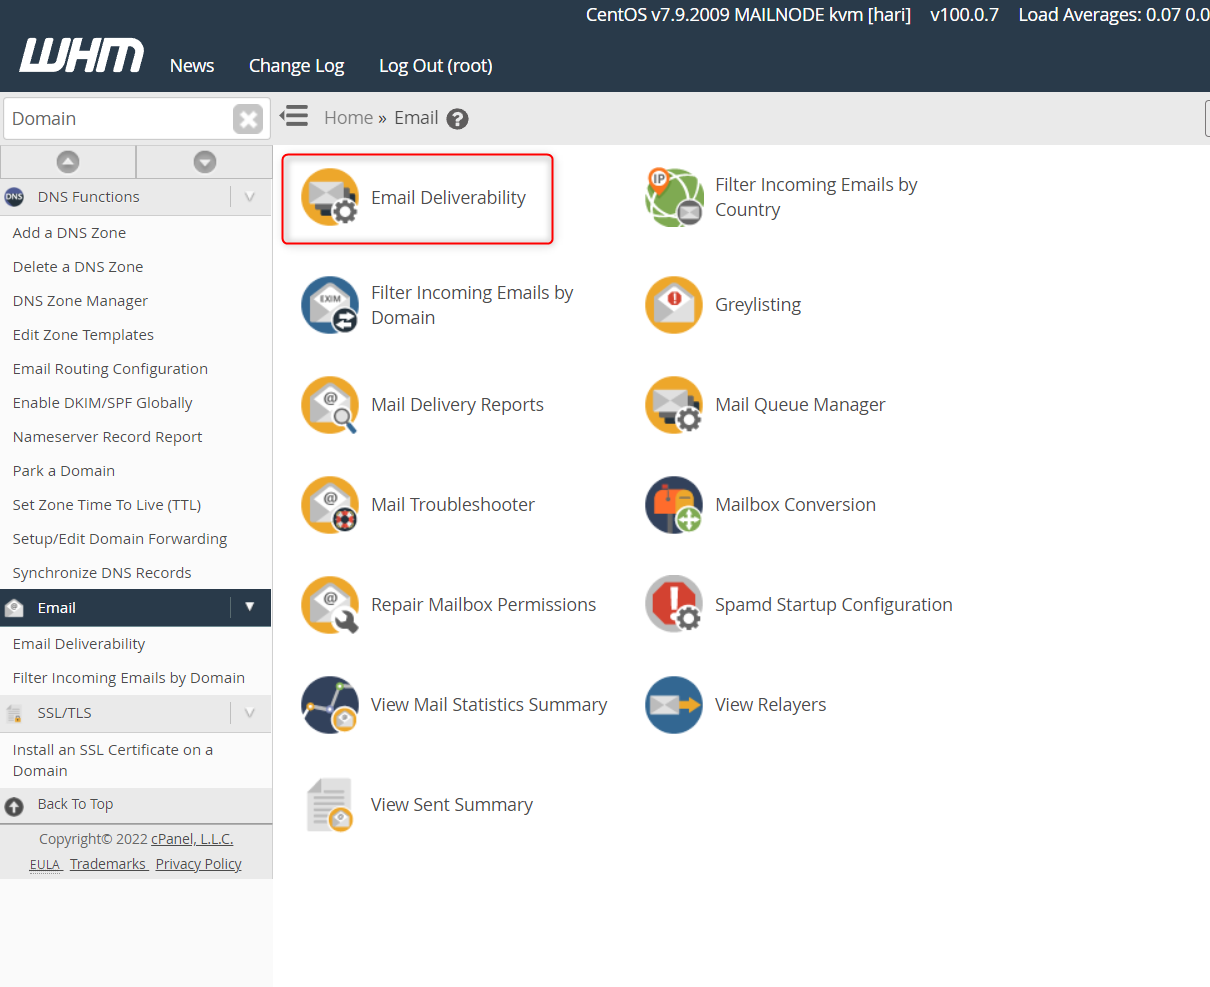Click the Back To Top arrow icon
The width and height of the screenshot is (1210, 987).
[x=14, y=806]
